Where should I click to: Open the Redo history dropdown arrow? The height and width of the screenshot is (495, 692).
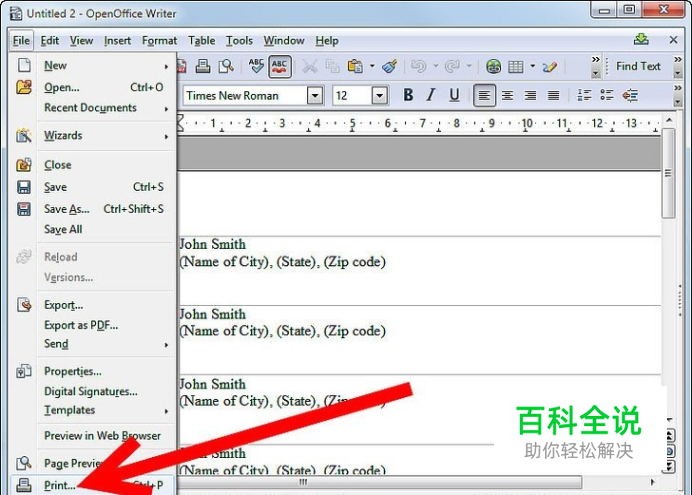pos(469,66)
